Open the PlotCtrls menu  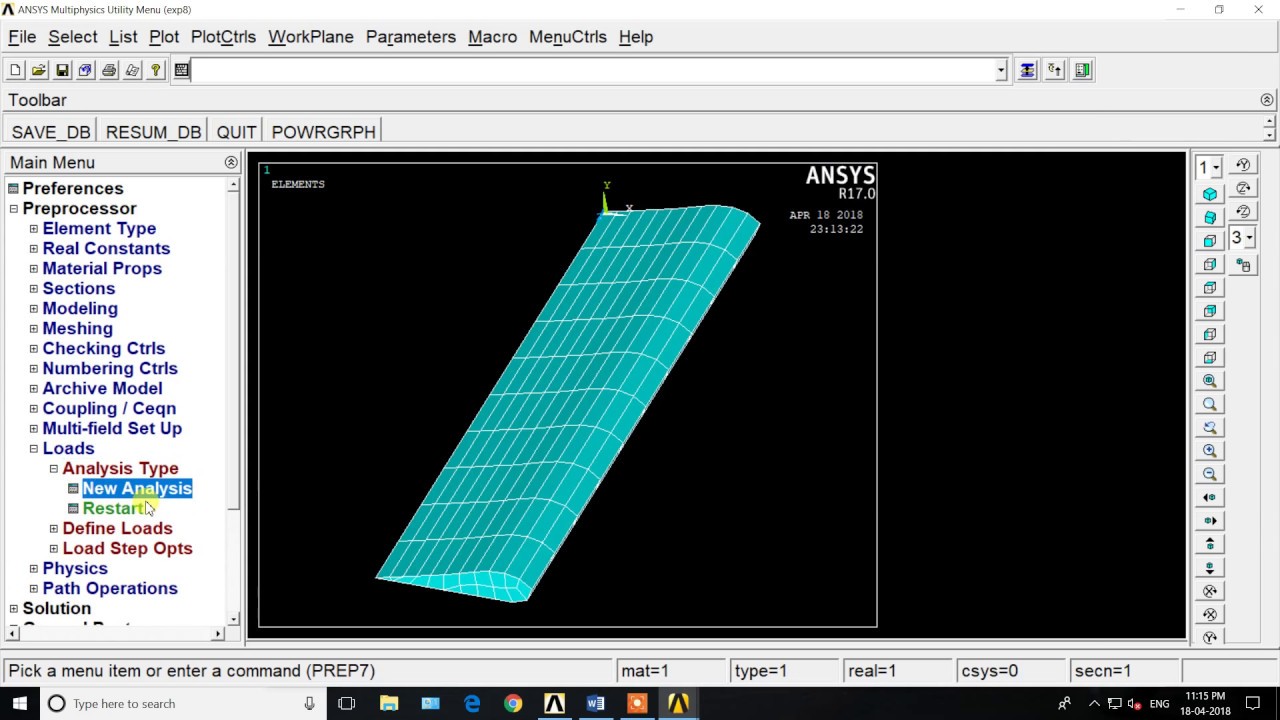223,37
